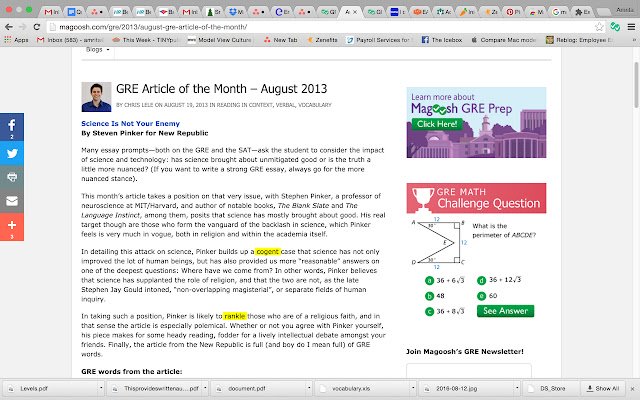640x400 pixels.
Task: Share article on Twitter sidebar button
Action: tap(12, 153)
